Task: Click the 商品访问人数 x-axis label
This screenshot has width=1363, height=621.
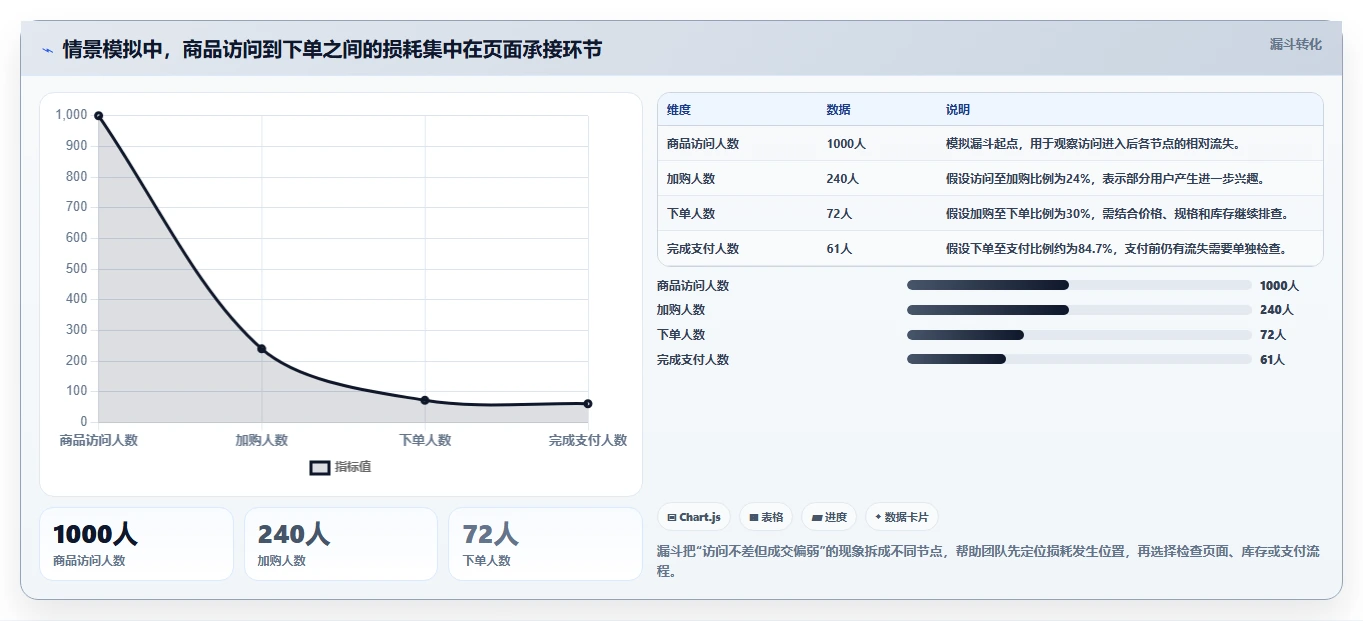Action: [x=98, y=440]
